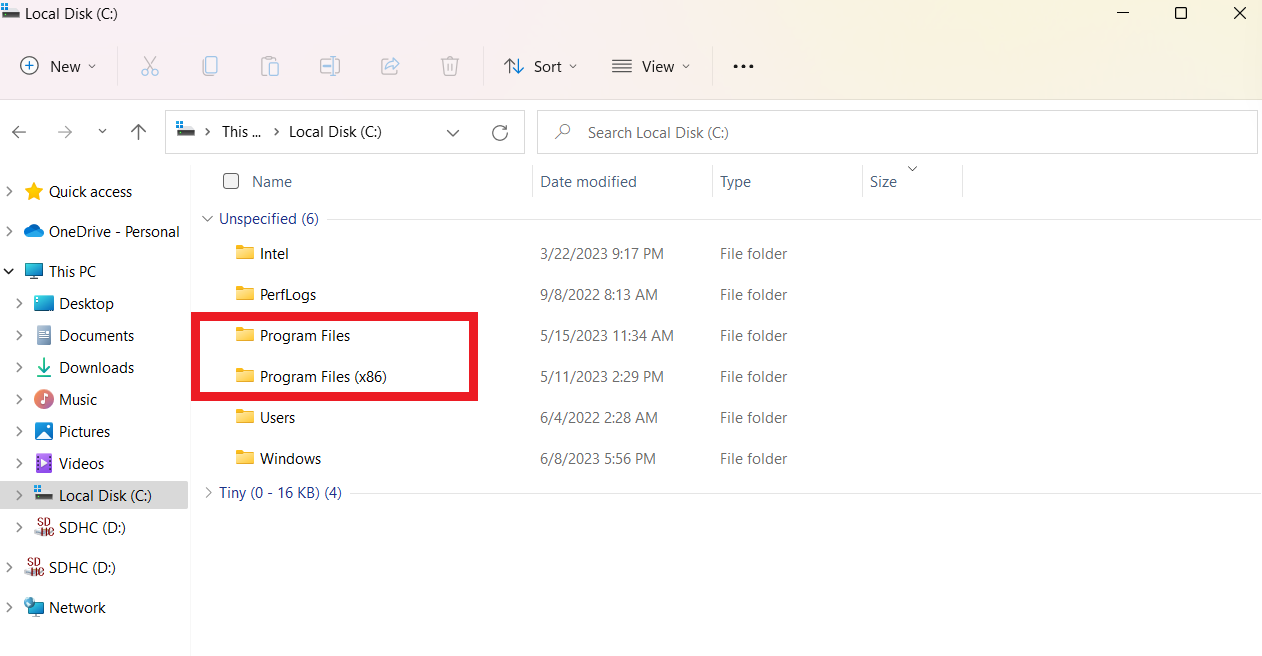Screen dimensions: 1262x656
Task: Go up one folder with Up arrow
Action: 139,132
